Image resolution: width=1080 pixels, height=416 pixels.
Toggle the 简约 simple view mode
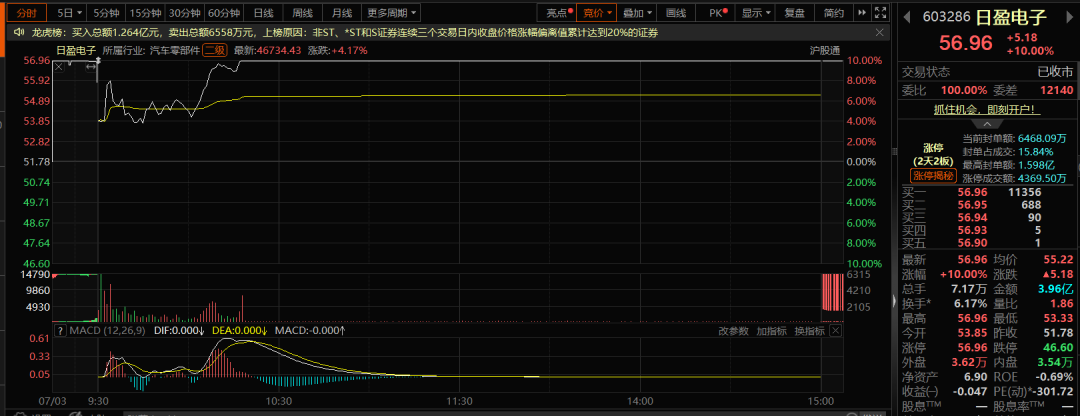[x=833, y=12]
